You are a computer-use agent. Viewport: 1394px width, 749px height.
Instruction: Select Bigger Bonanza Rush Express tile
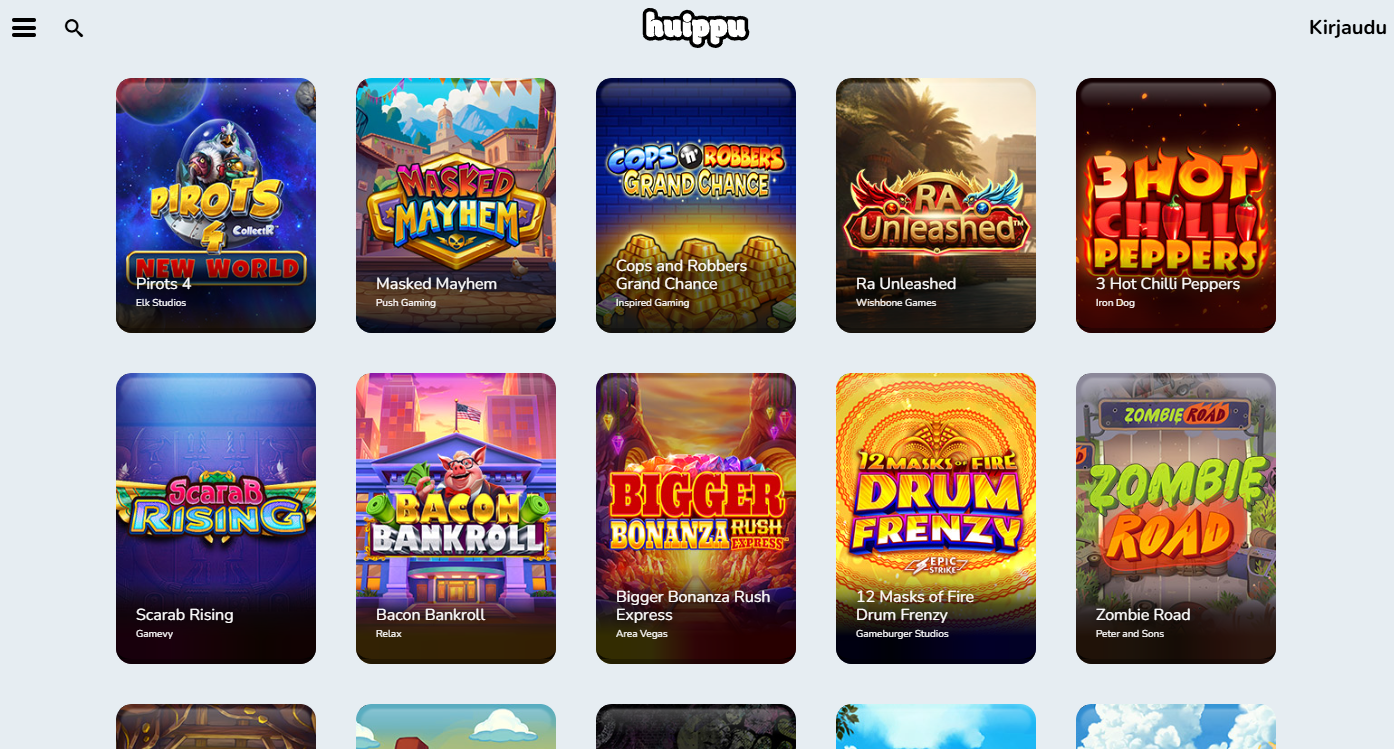696,518
